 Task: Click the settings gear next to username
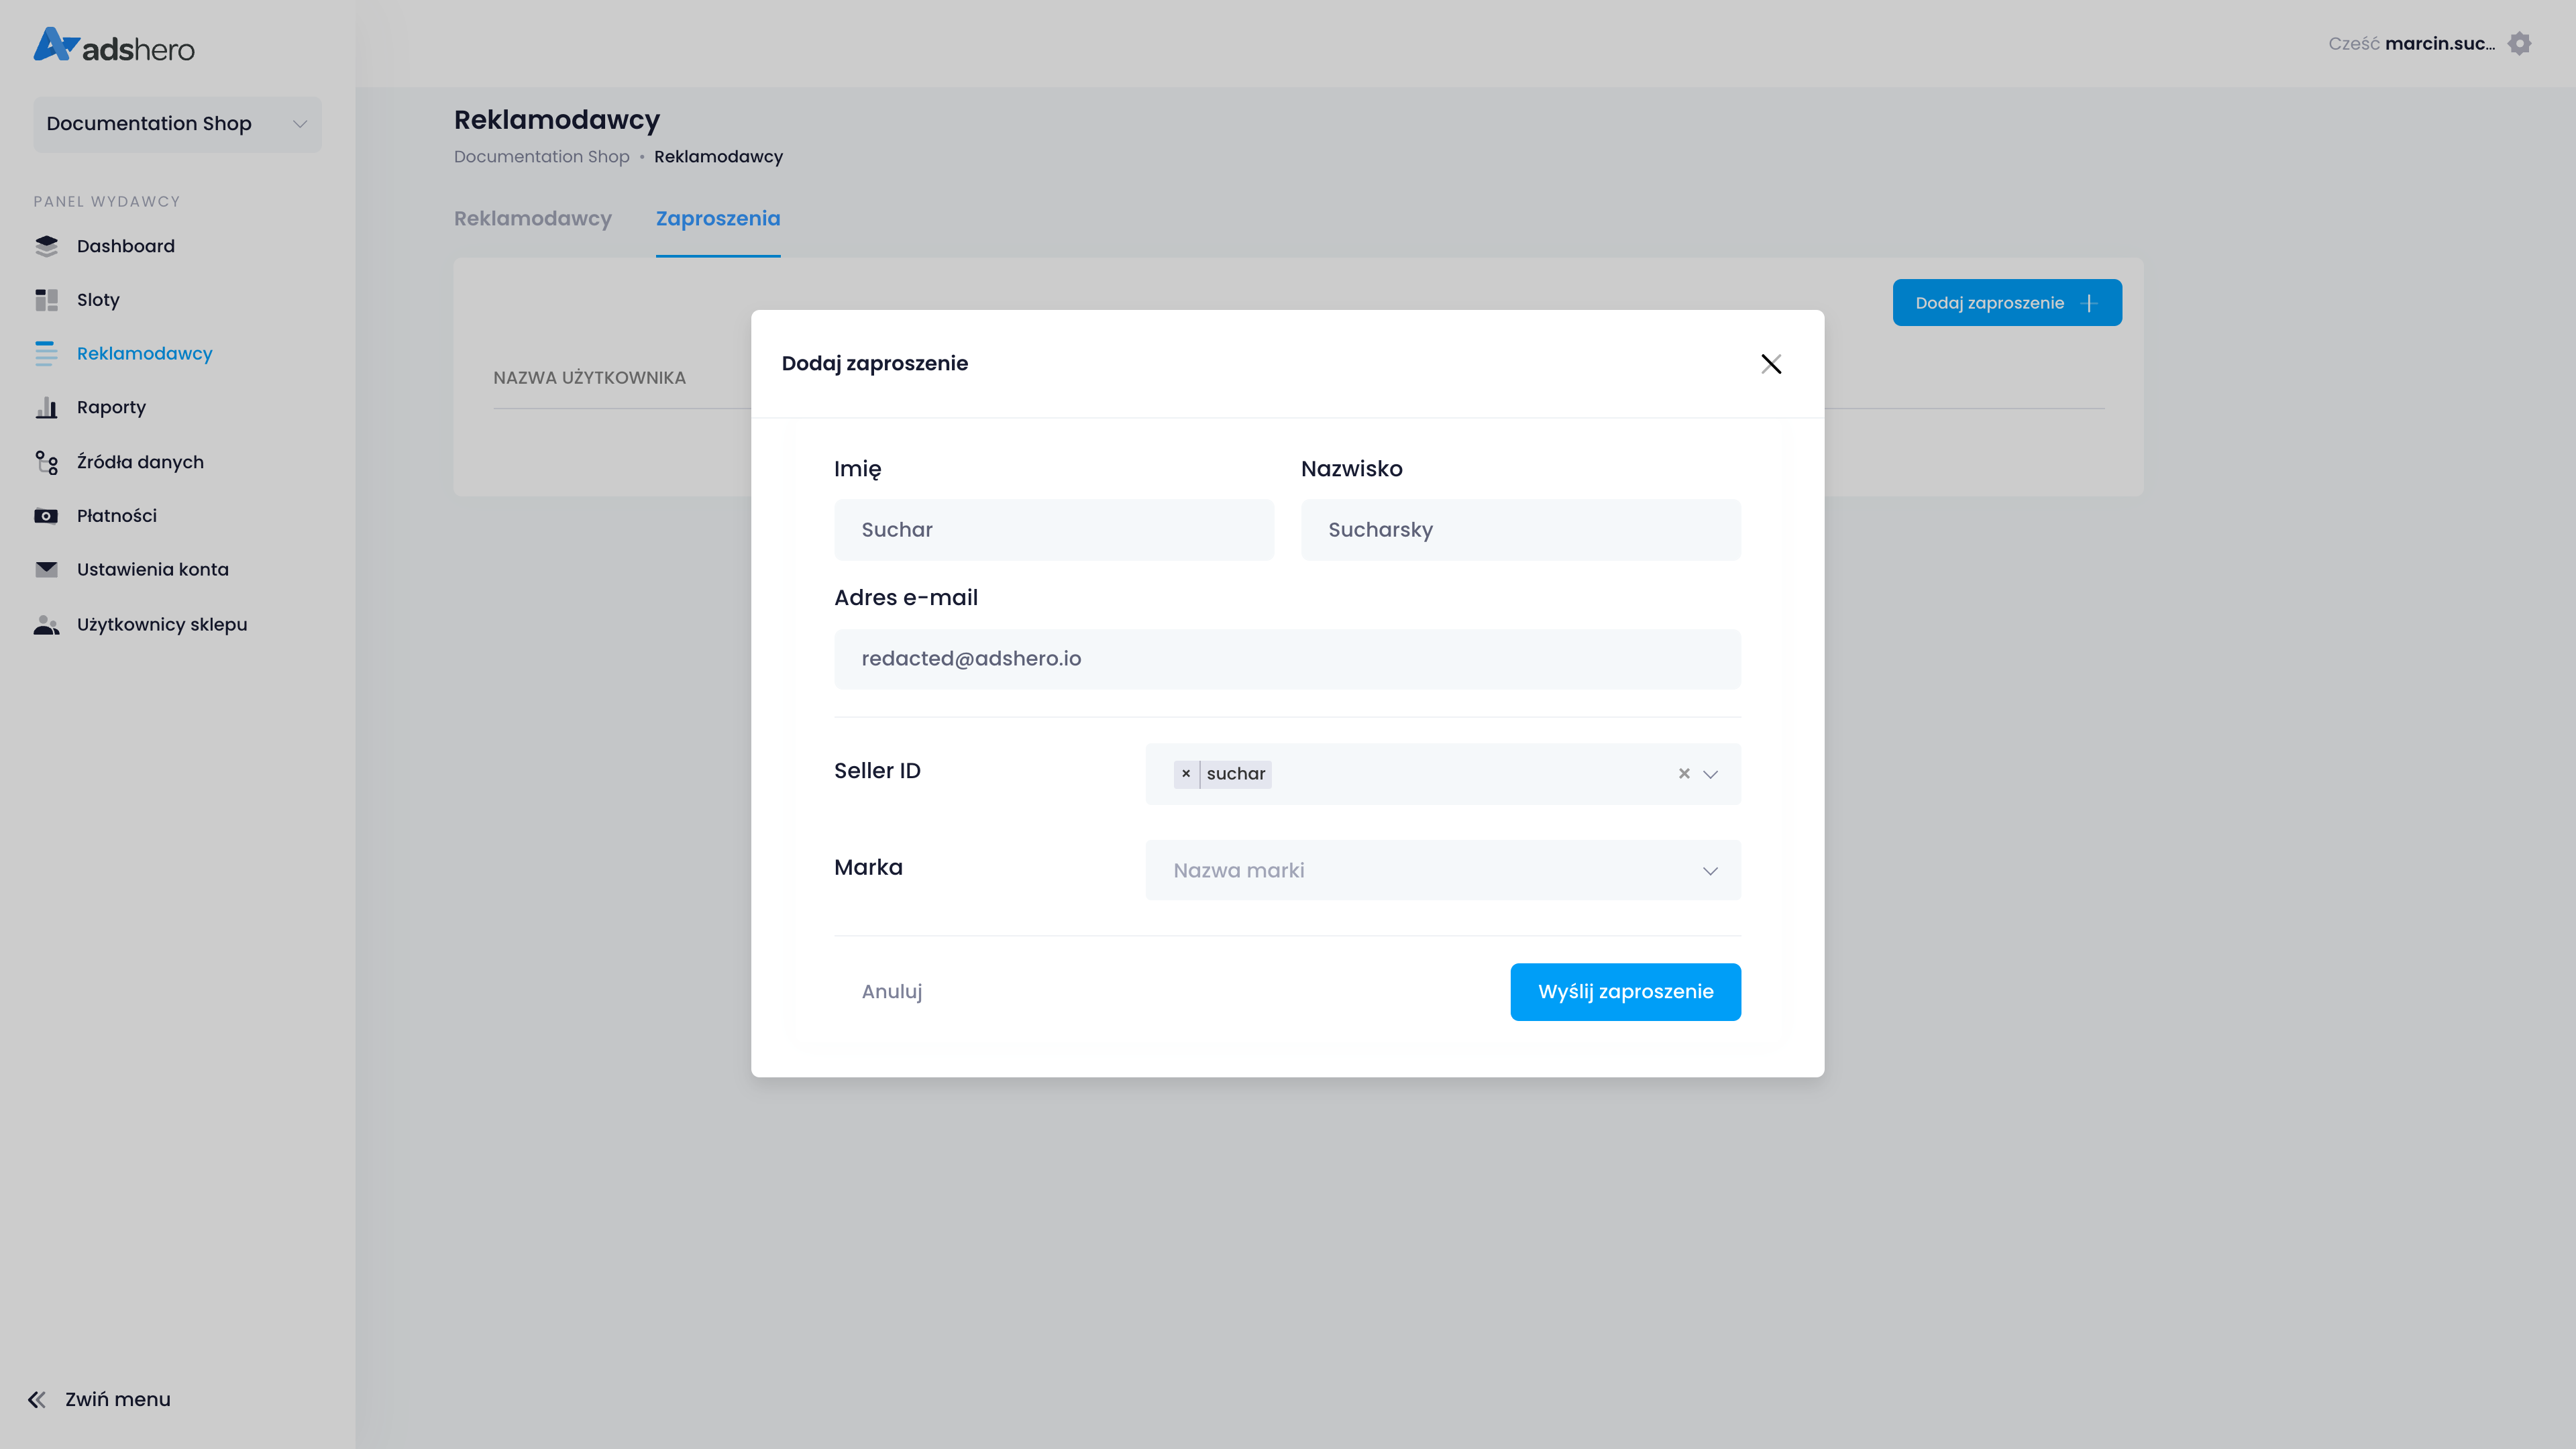point(2519,44)
